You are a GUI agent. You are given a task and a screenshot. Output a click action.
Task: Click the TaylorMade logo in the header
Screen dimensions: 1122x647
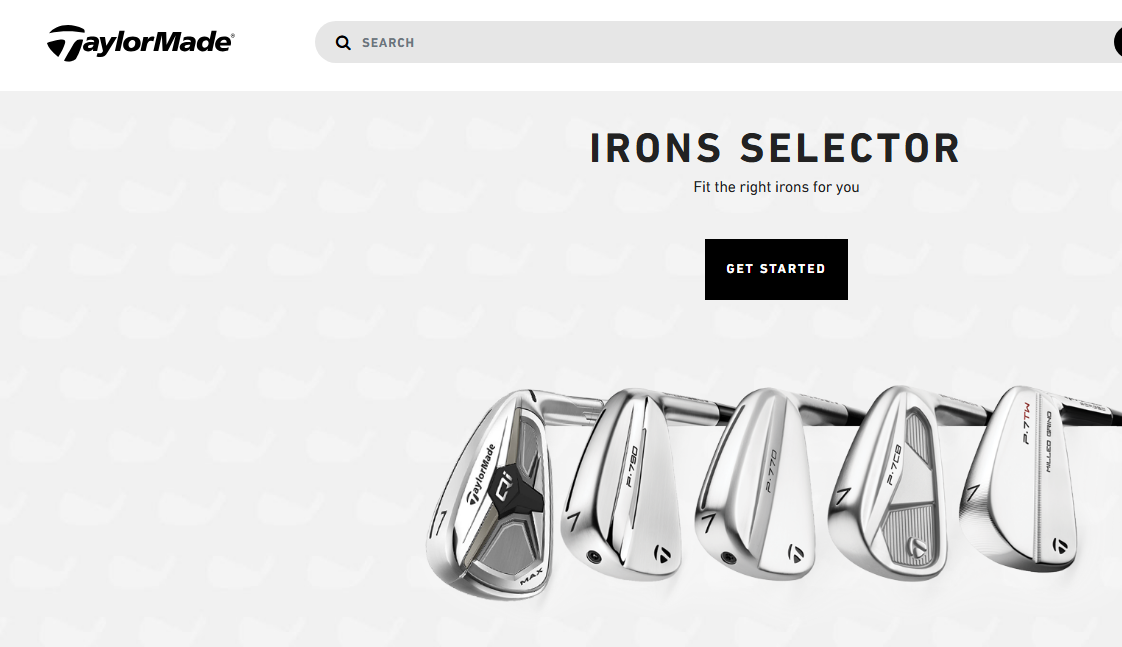click(x=140, y=43)
